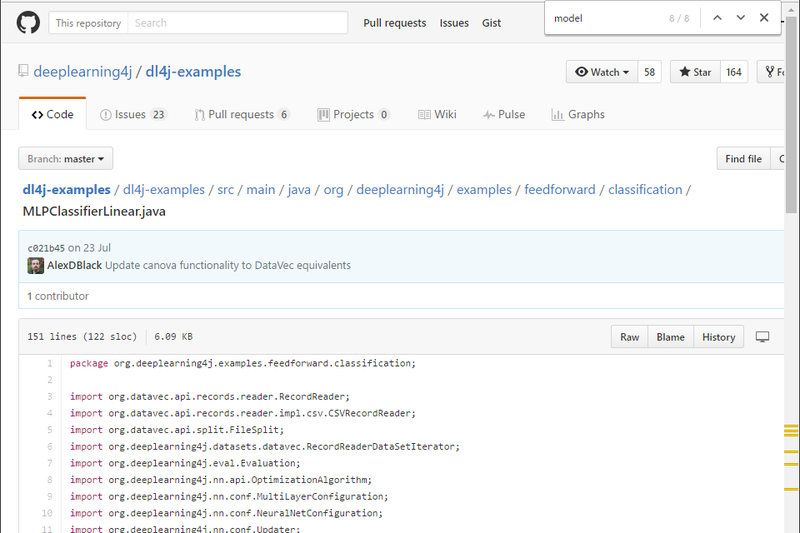This screenshot has width=800, height=533.
Task: Open the deeplearning4j breadcrumb folder
Action: point(400,190)
